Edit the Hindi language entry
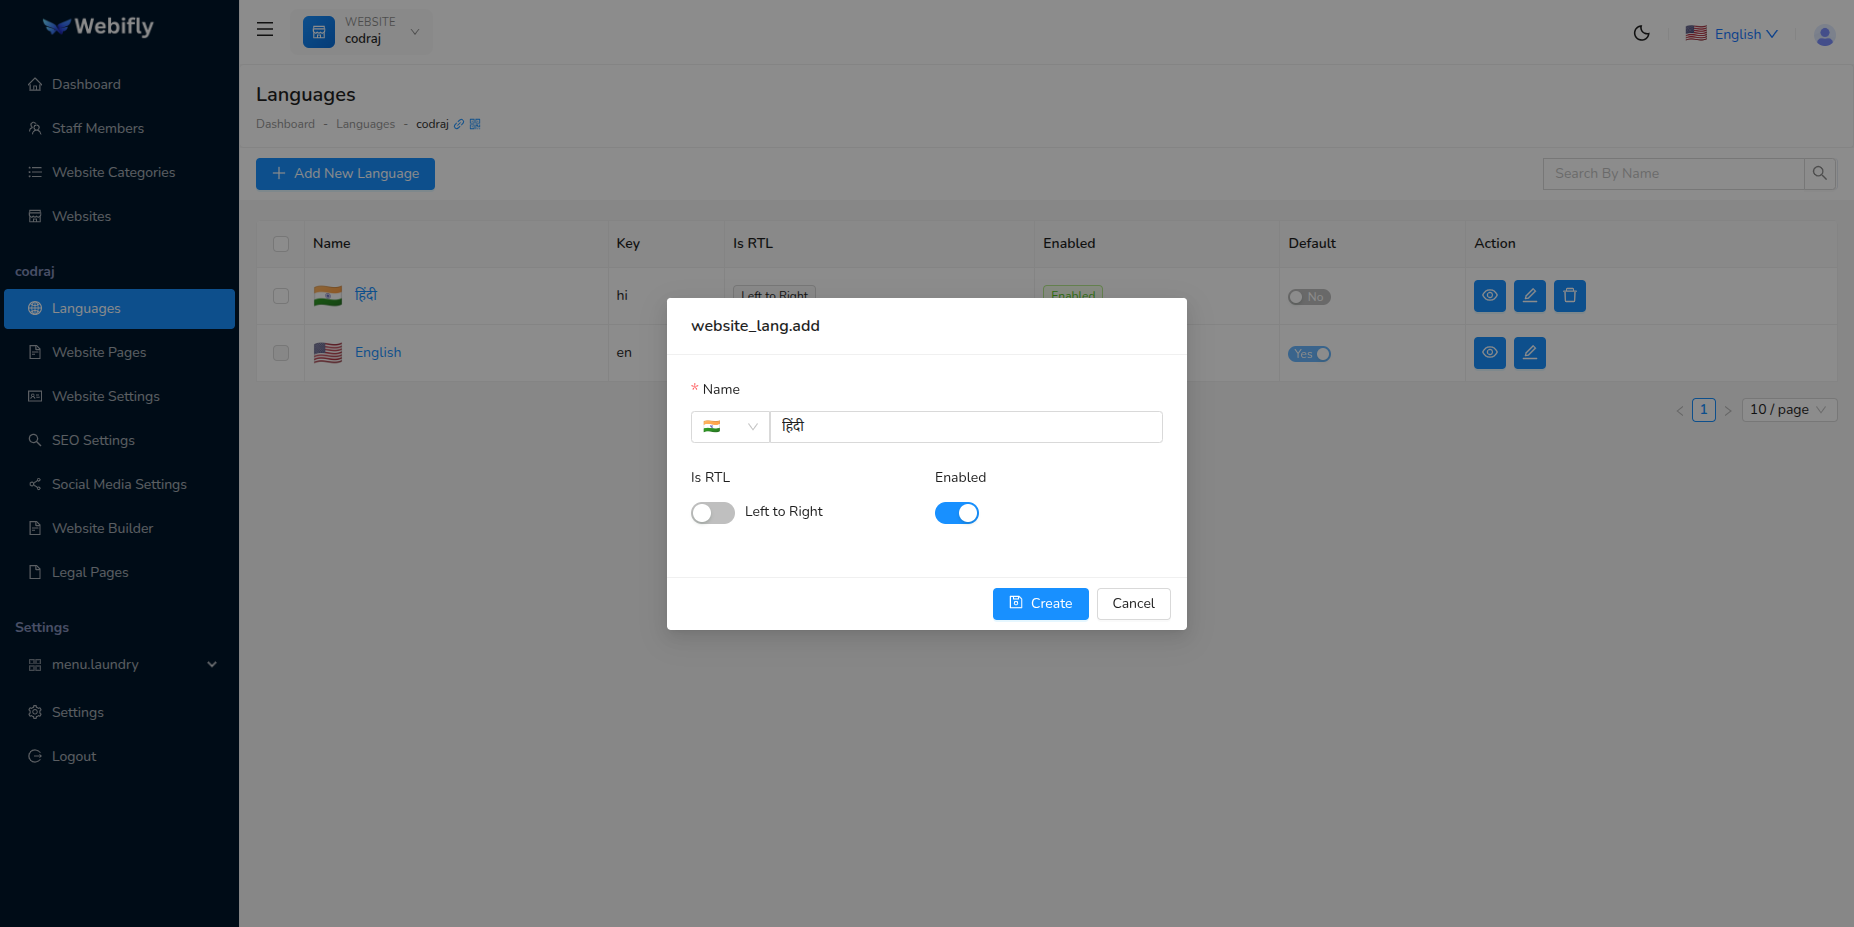 (1529, 295)
